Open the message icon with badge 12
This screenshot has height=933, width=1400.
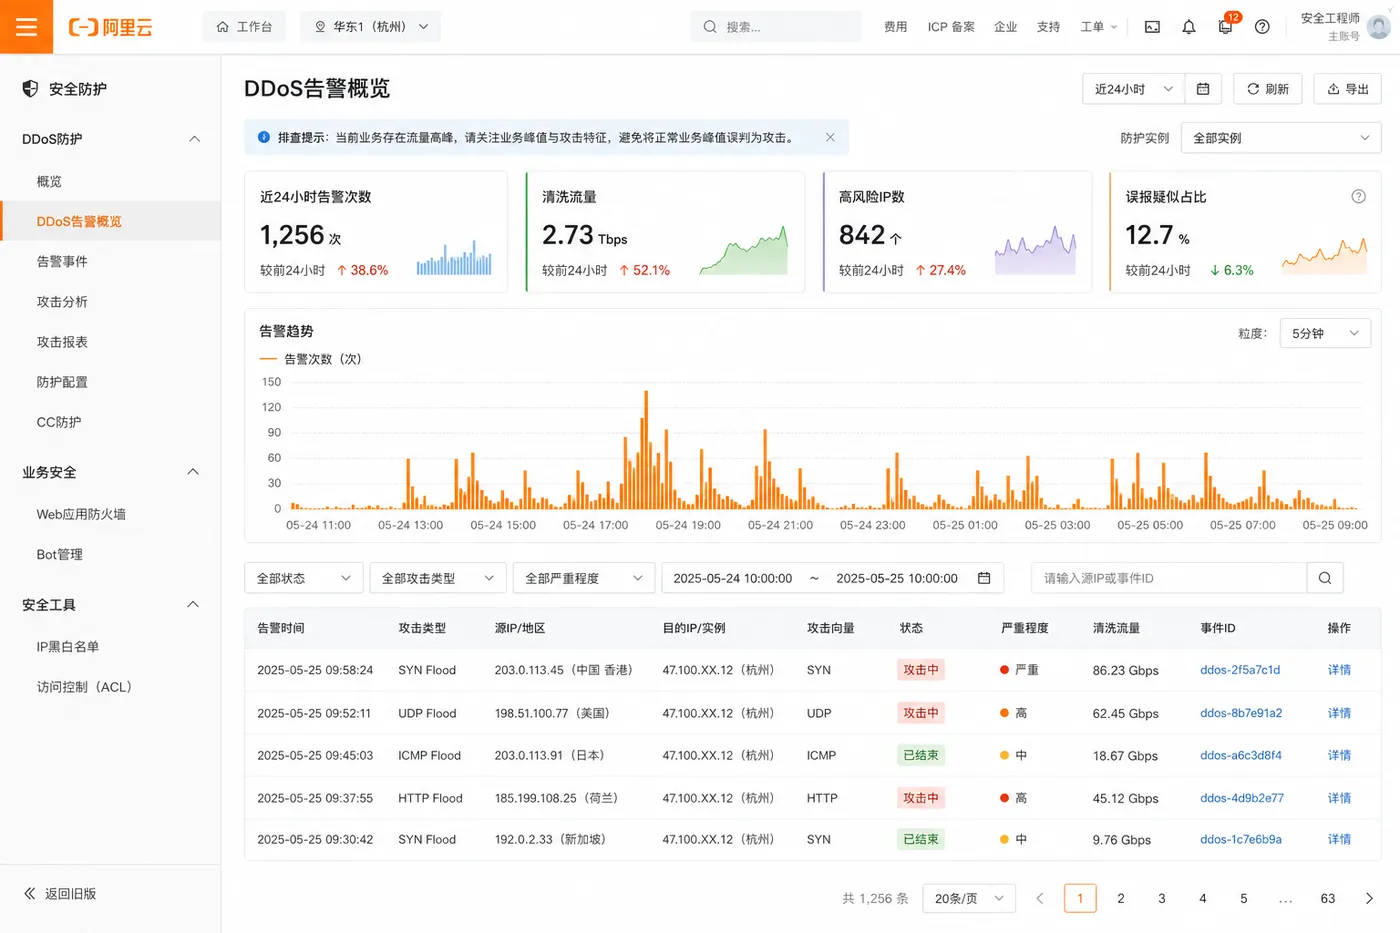click(x=1226, y=27)
